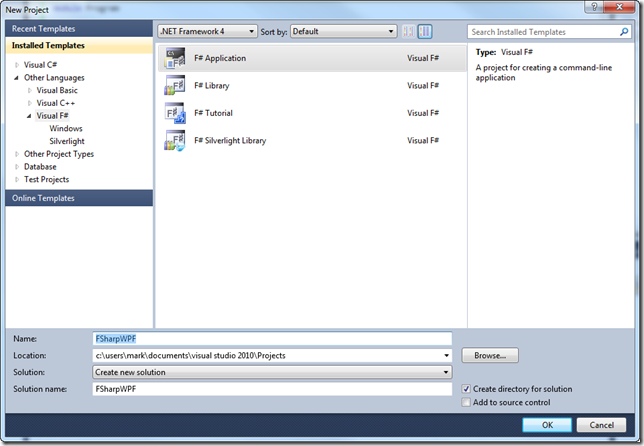Open the .NET Framework 4 version dropdown

coord(207,32)
